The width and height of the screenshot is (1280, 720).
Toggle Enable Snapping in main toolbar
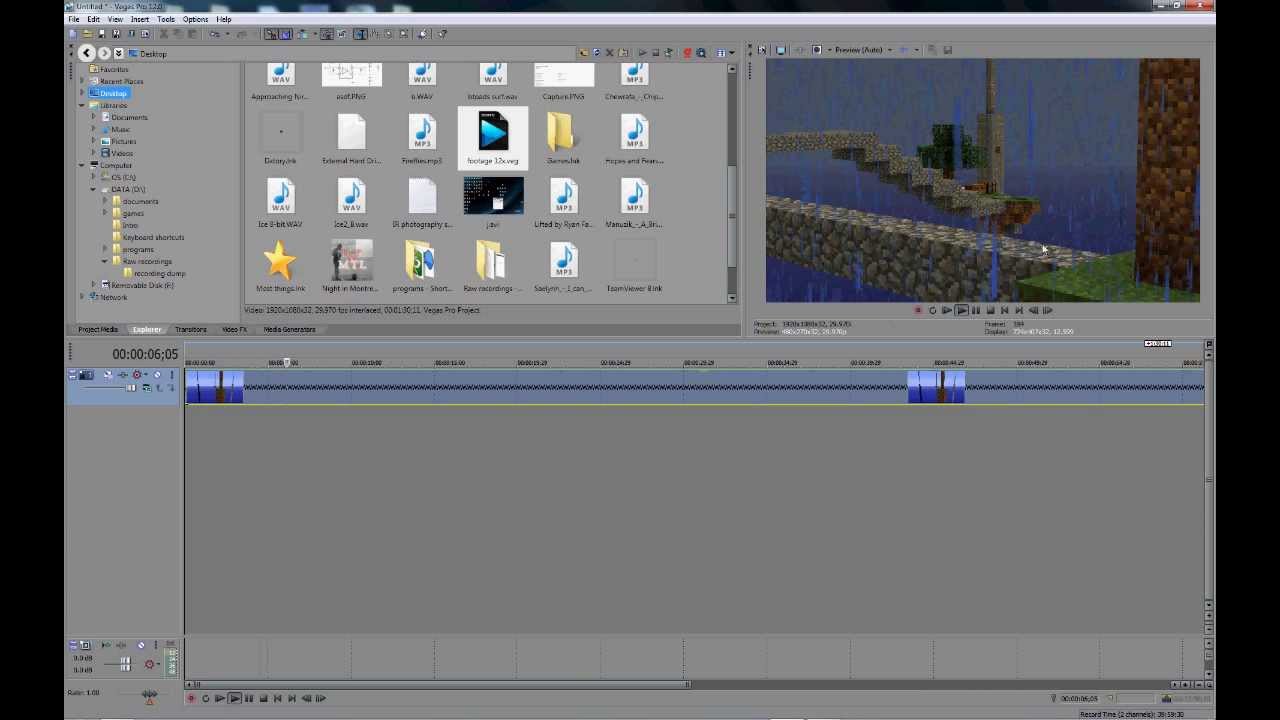pos(271,34)
